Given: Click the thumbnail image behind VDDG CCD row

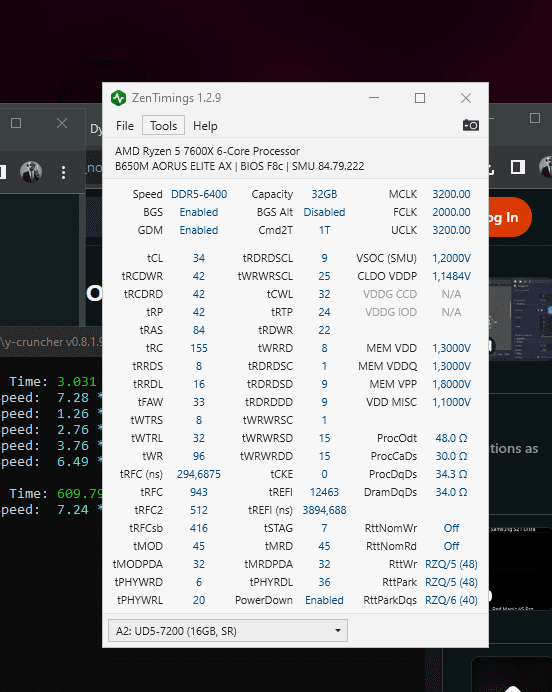Looking at the screenshot, I should point(520,318).
